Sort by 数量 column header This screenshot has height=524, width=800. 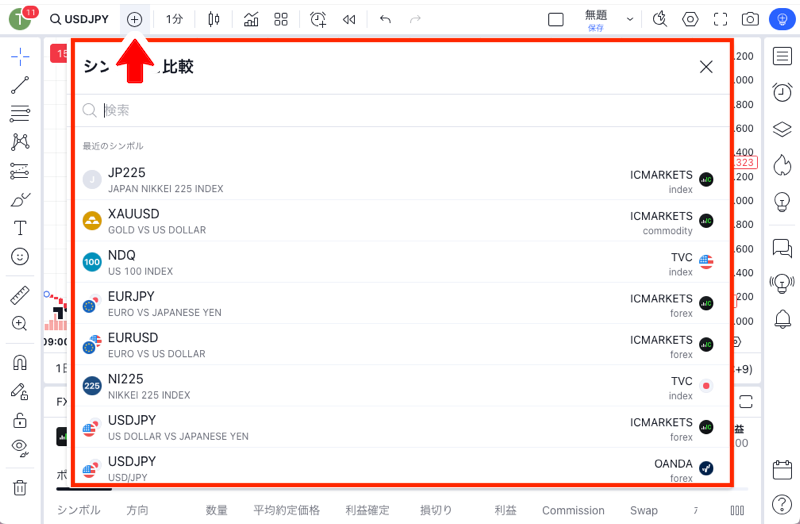216,510
